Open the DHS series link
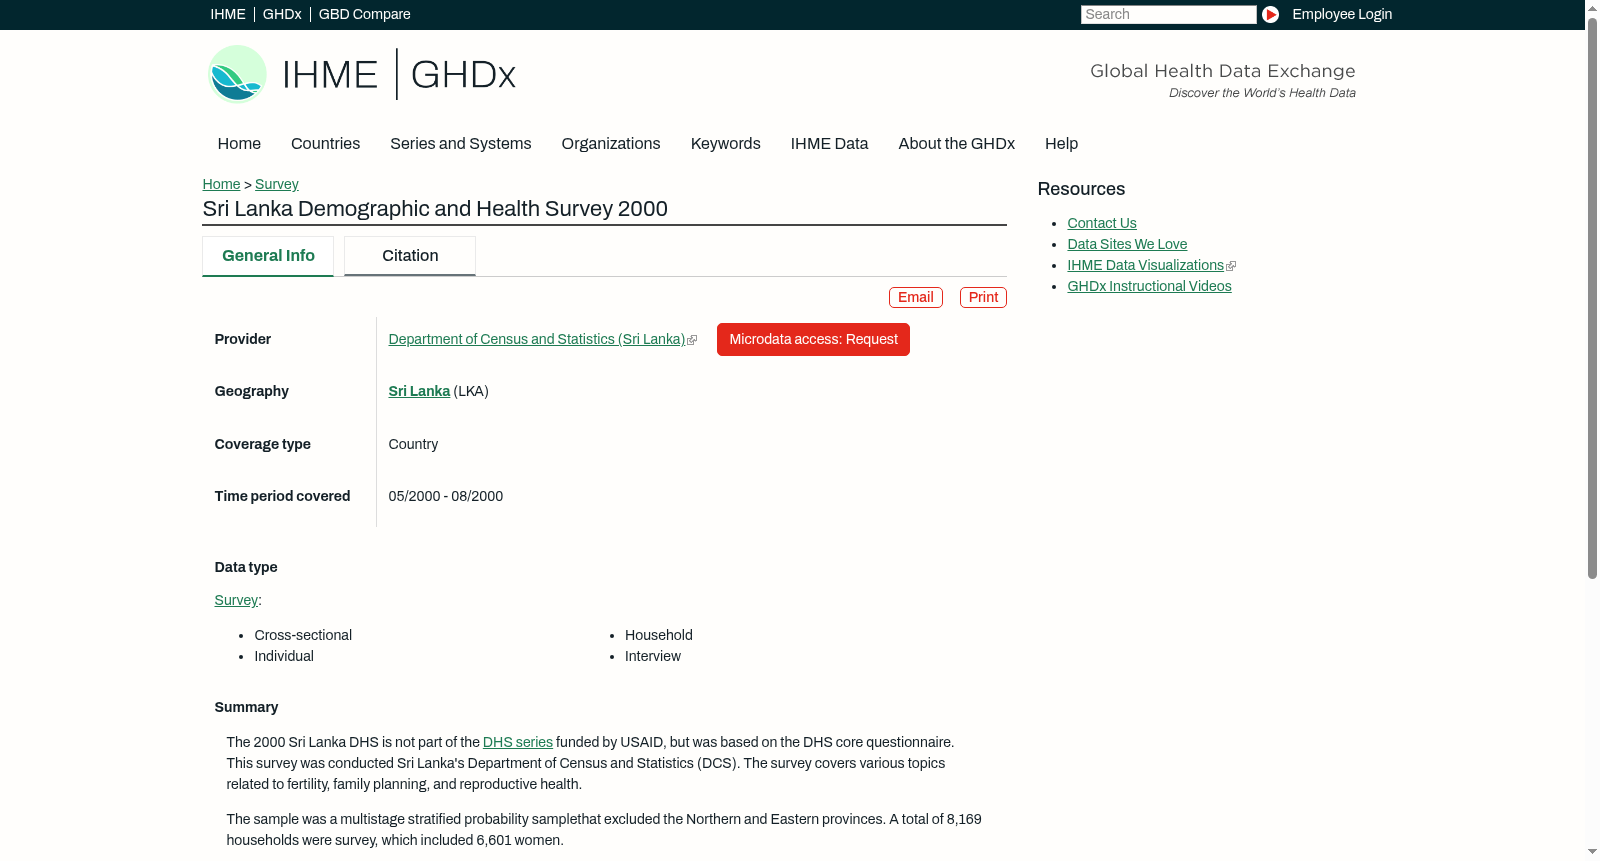The width and height of the screenshot is (1600, 861). (x=518, y=743)
